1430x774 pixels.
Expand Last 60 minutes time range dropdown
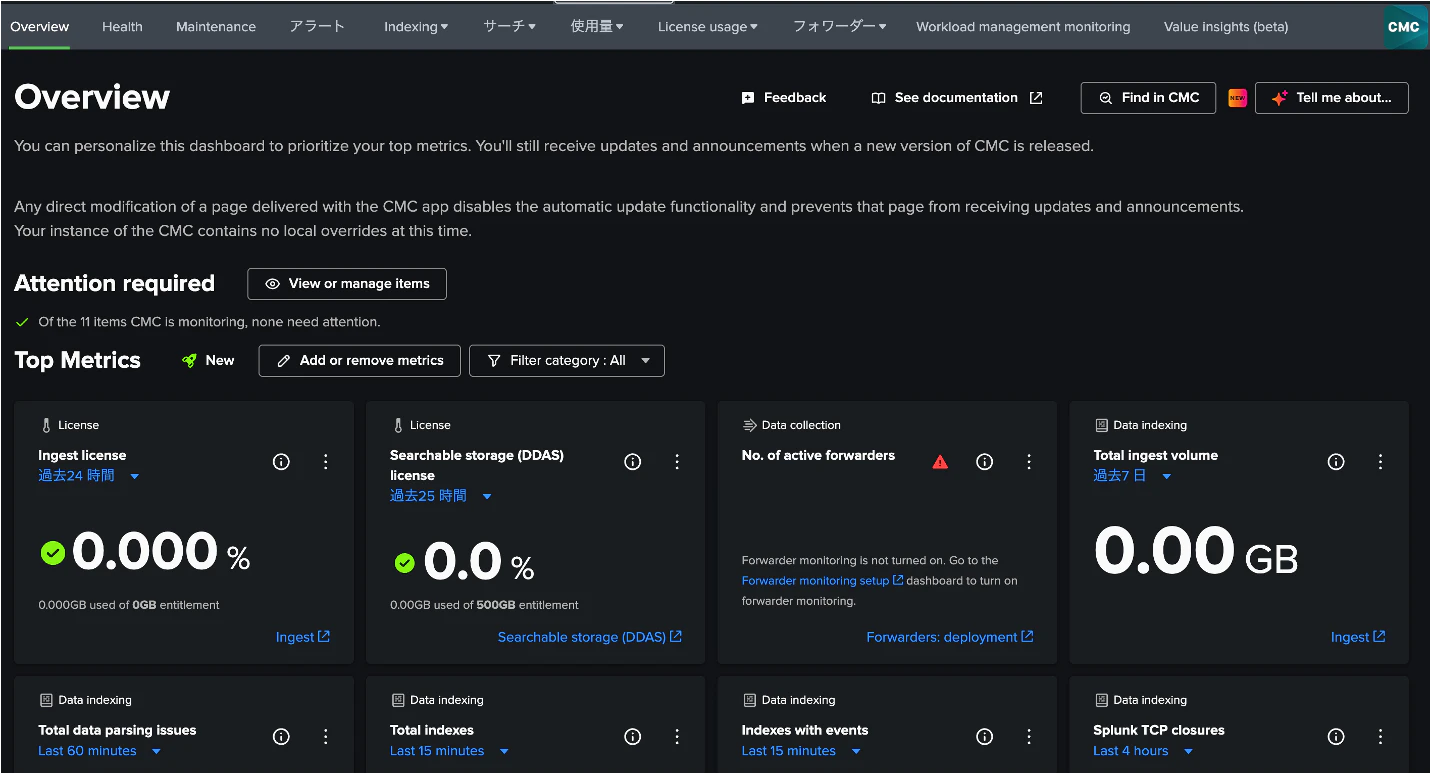click(x=99, y=751)
